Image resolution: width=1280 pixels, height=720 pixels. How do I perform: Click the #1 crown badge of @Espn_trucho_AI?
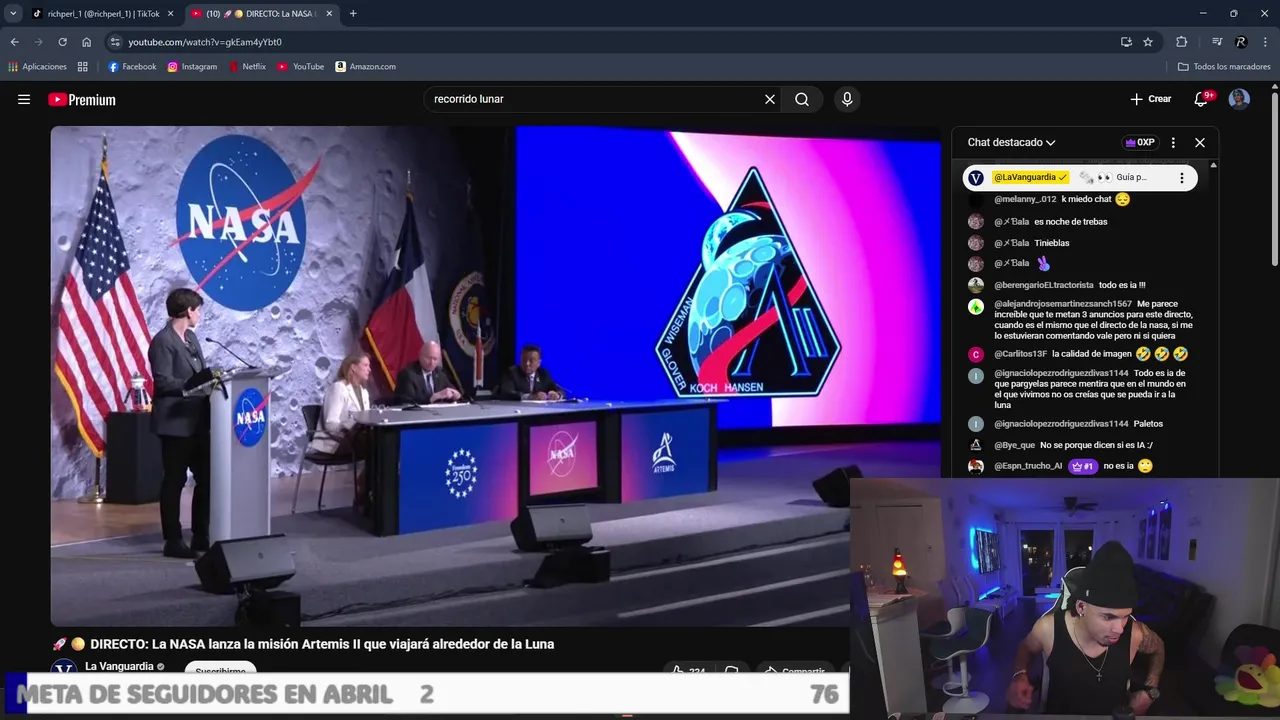pyautogui.click(x=1083, y=466)
